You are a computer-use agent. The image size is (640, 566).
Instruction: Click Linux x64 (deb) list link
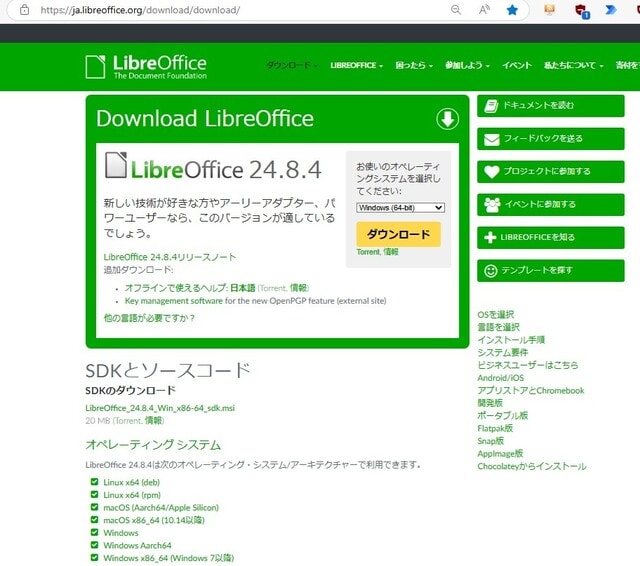(131, 482)
